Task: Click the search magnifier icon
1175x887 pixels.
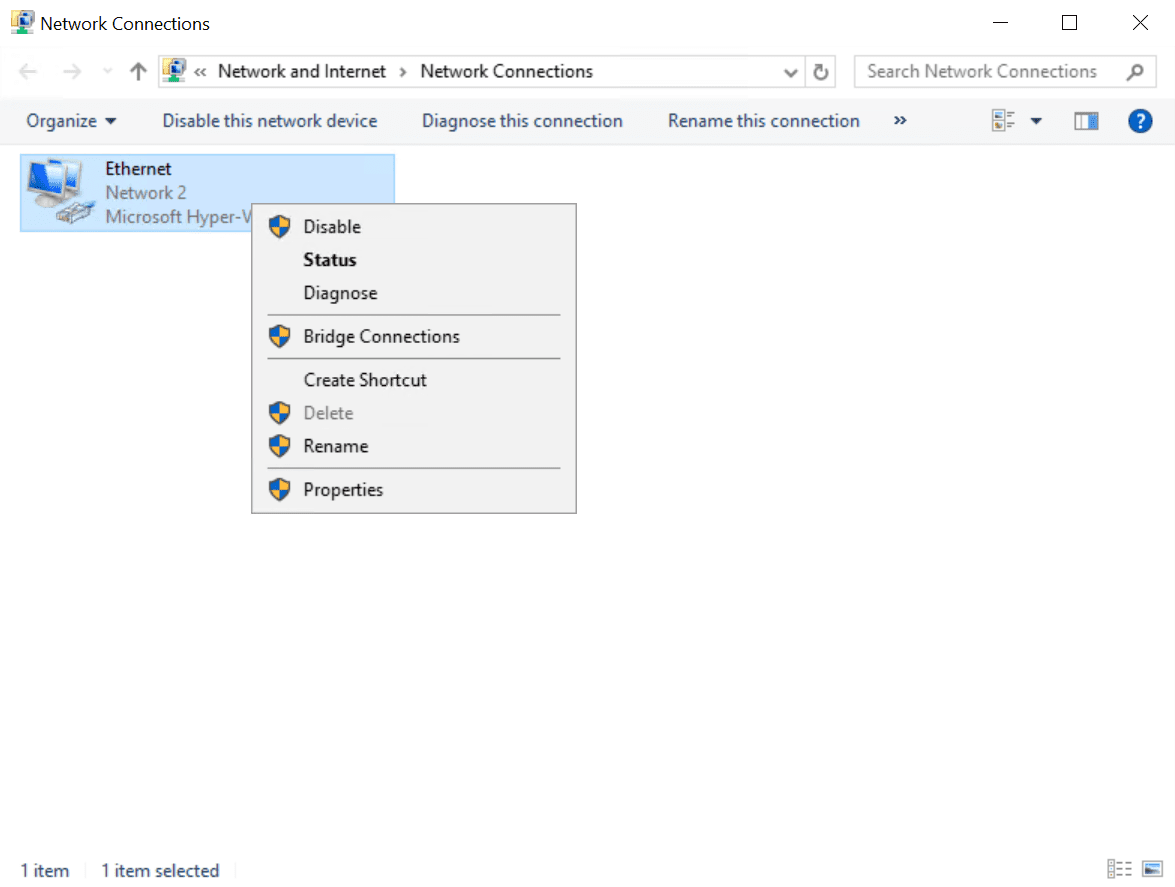Action: coord(1135,72)
